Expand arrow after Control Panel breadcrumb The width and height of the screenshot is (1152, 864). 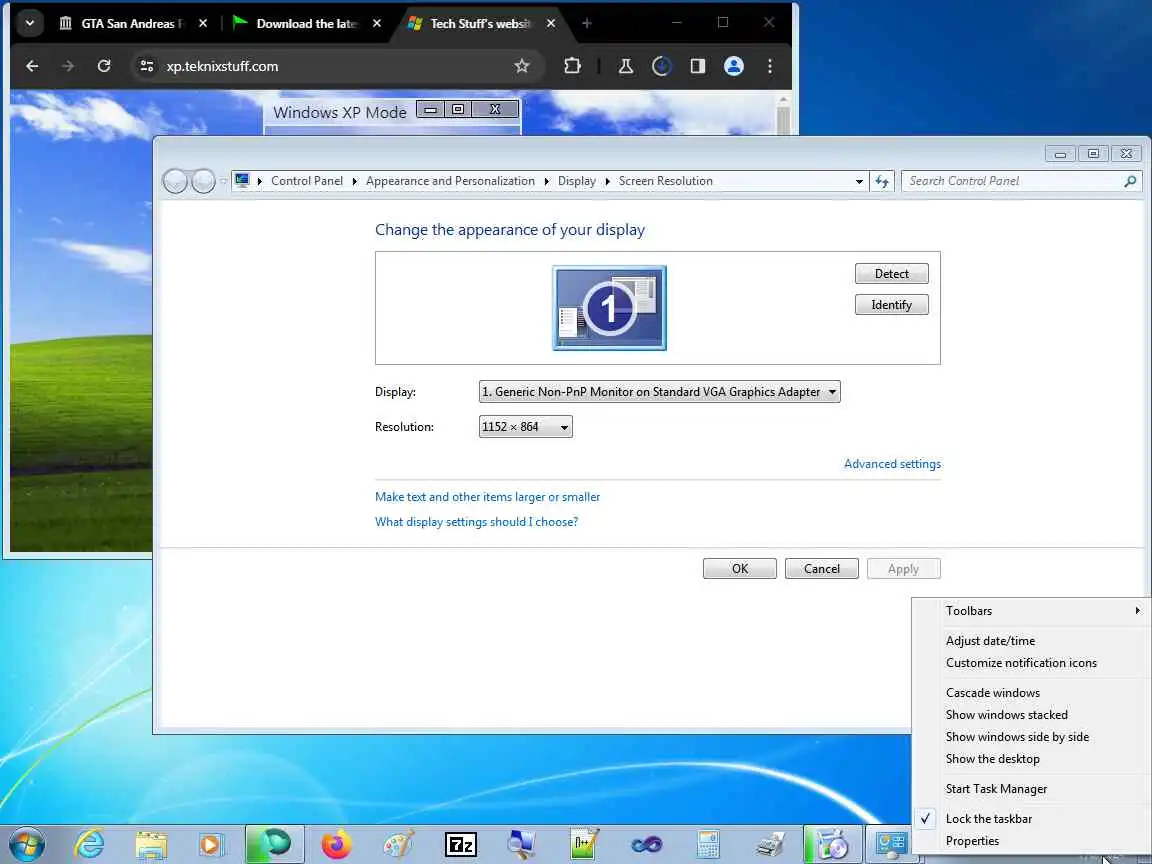coord(354,181)
